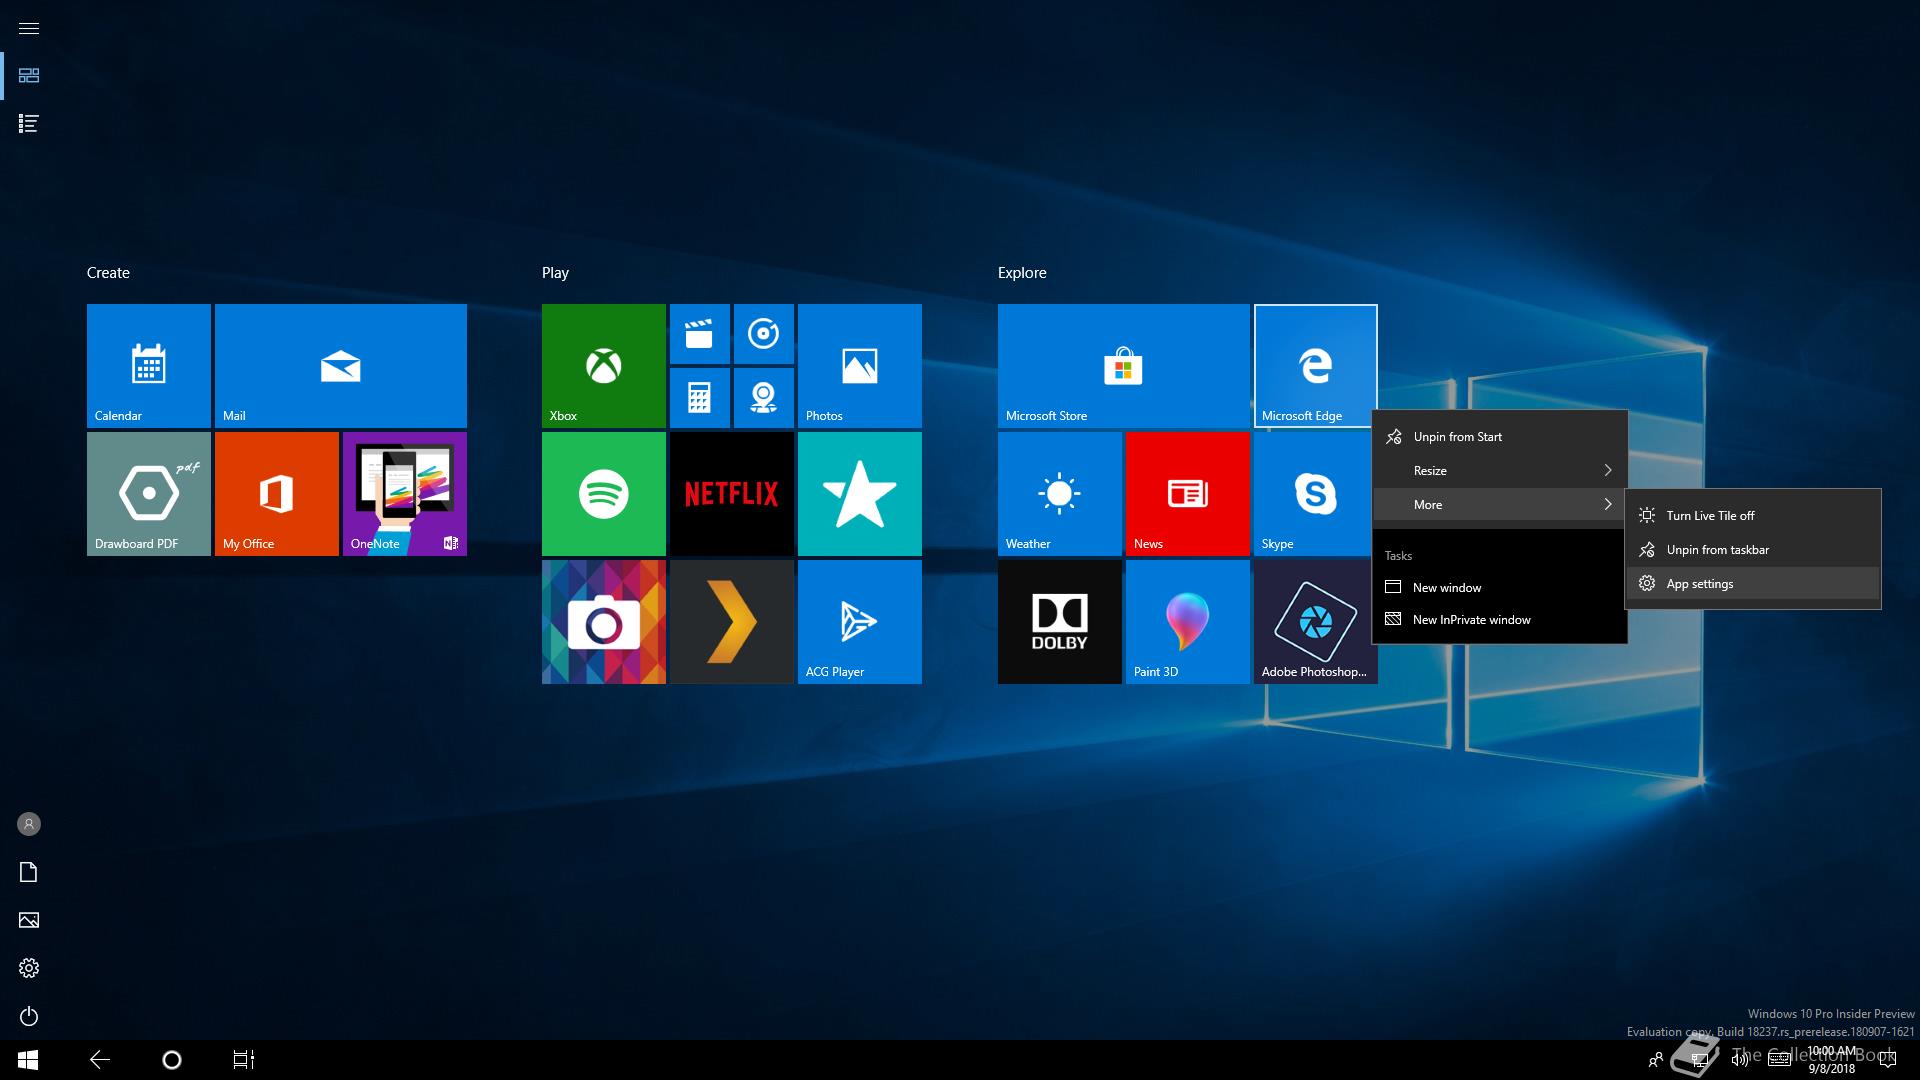Open the Calculator small tile

[699, 398]
